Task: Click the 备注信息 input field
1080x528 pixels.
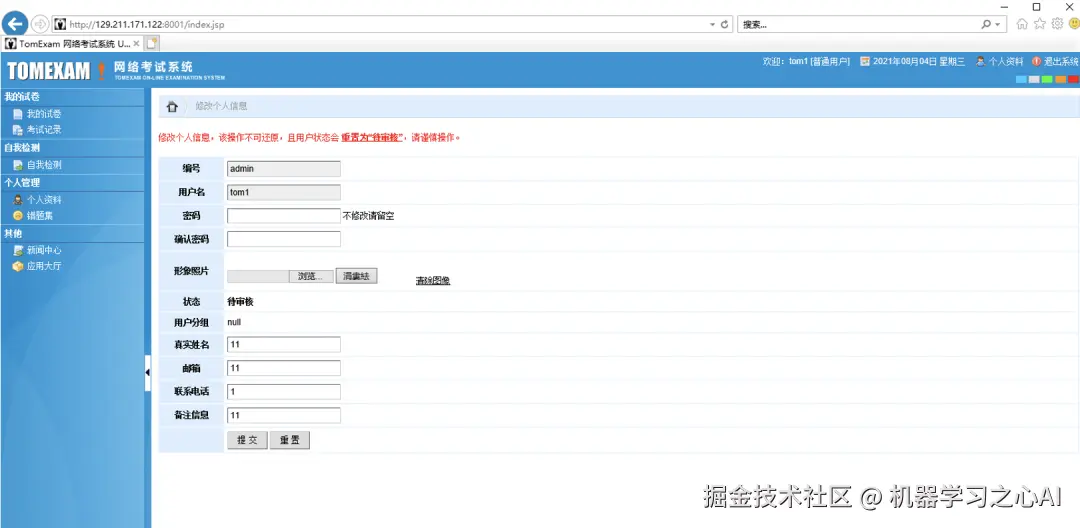Action: (x=284, y=415)
